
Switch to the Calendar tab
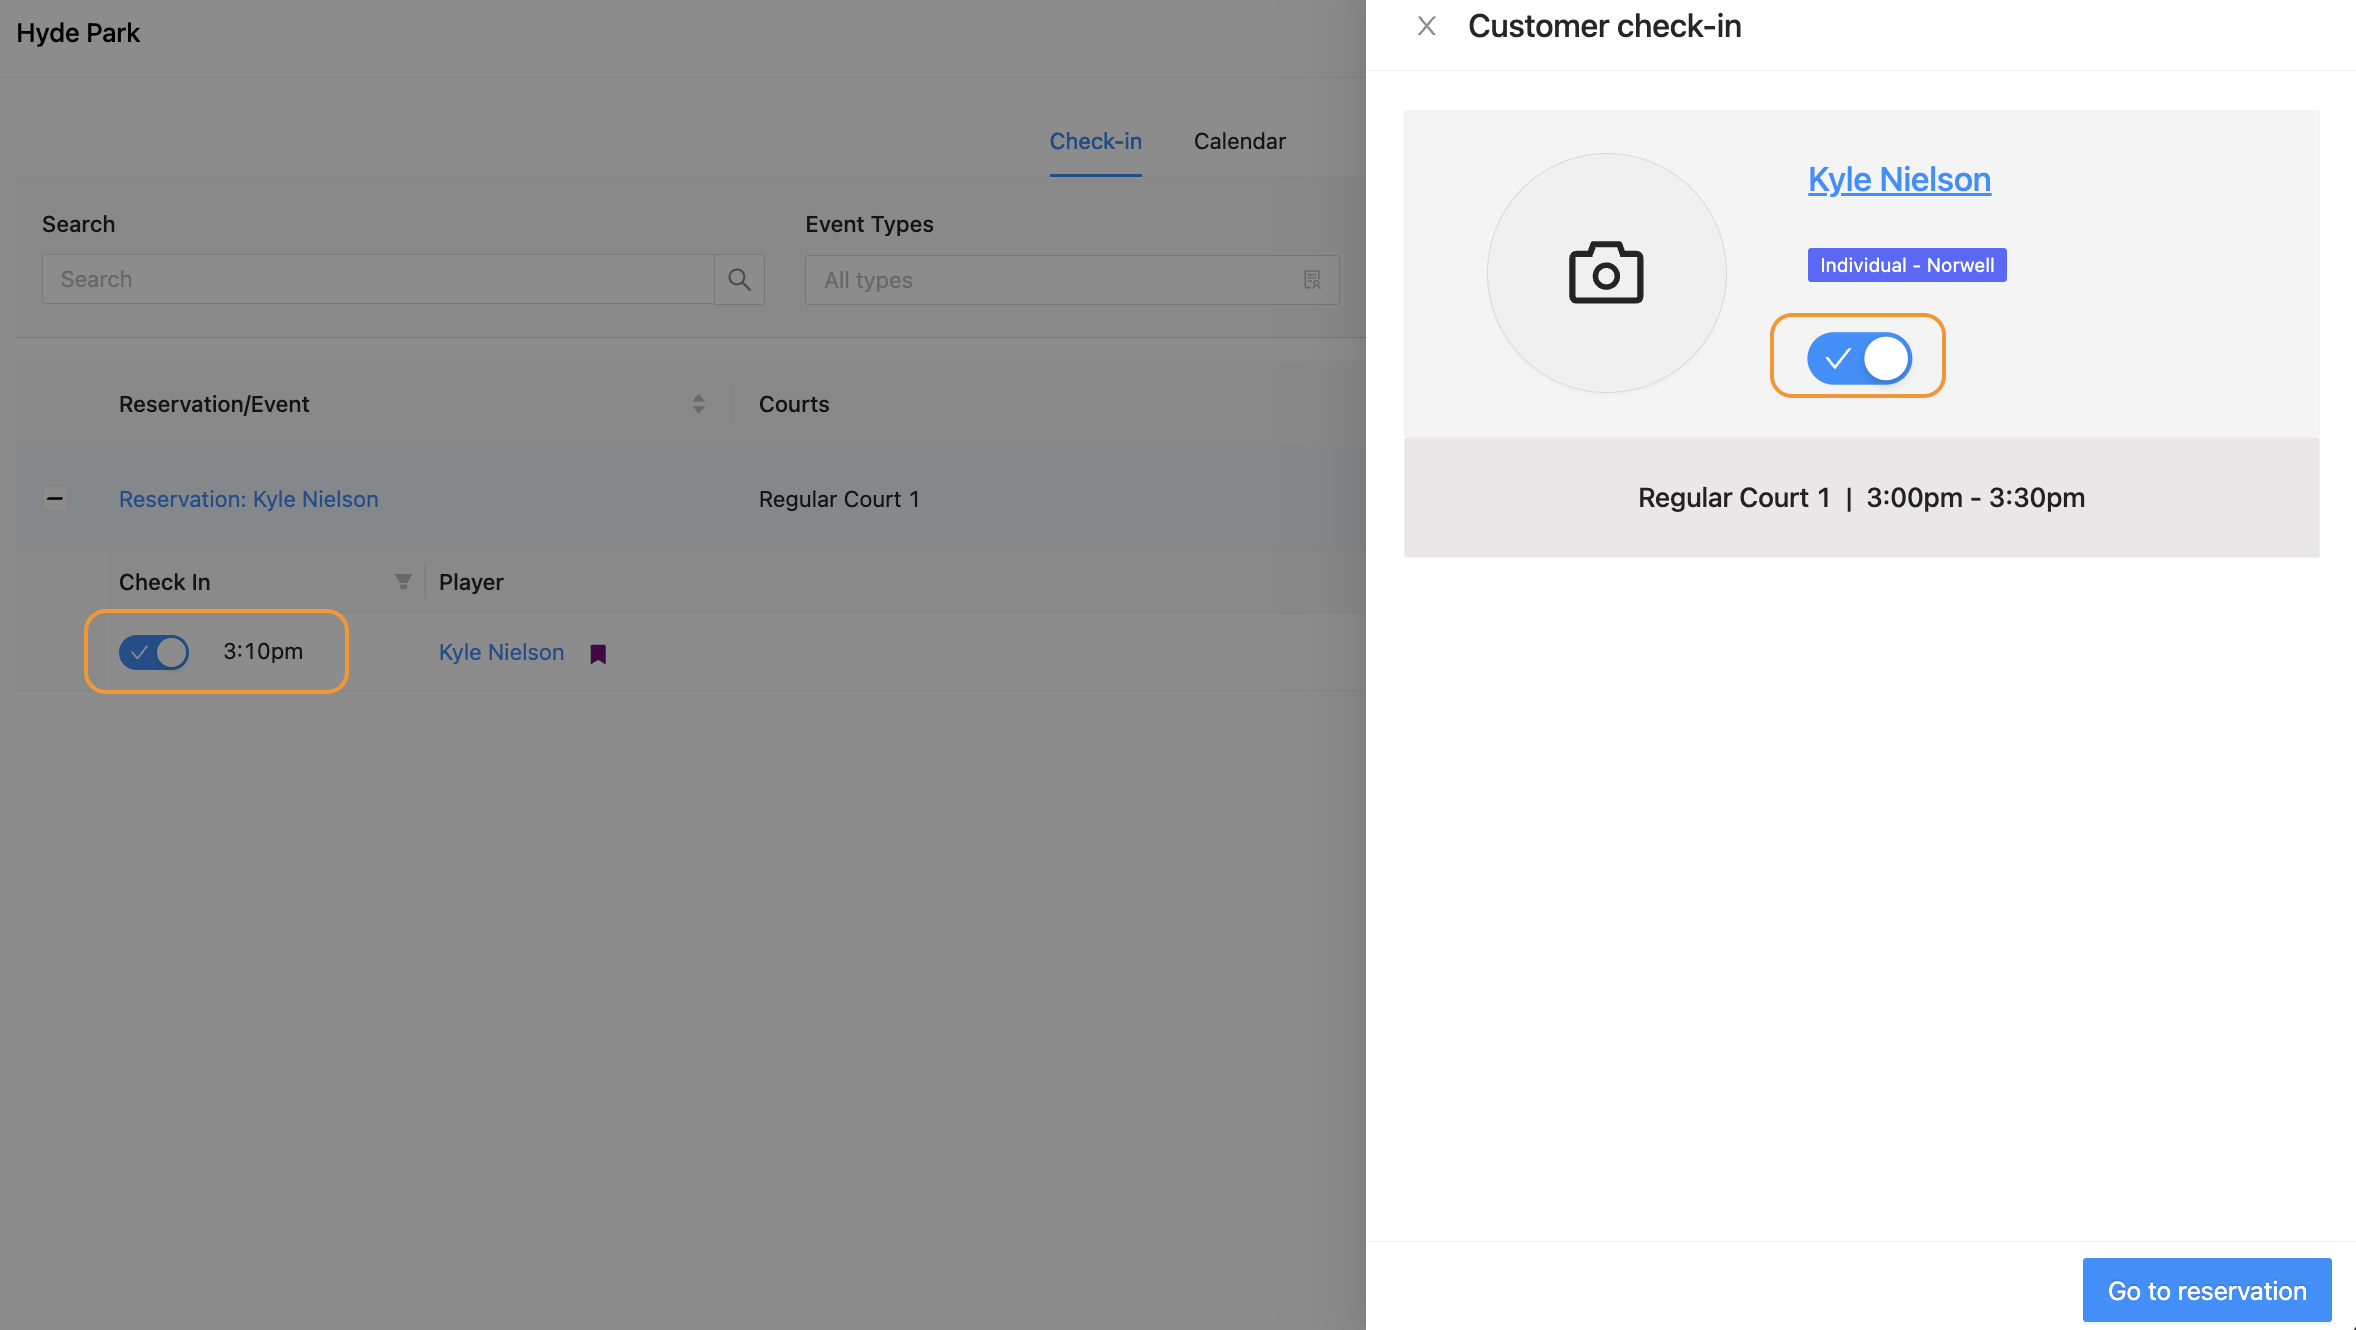coord(1239,141)
